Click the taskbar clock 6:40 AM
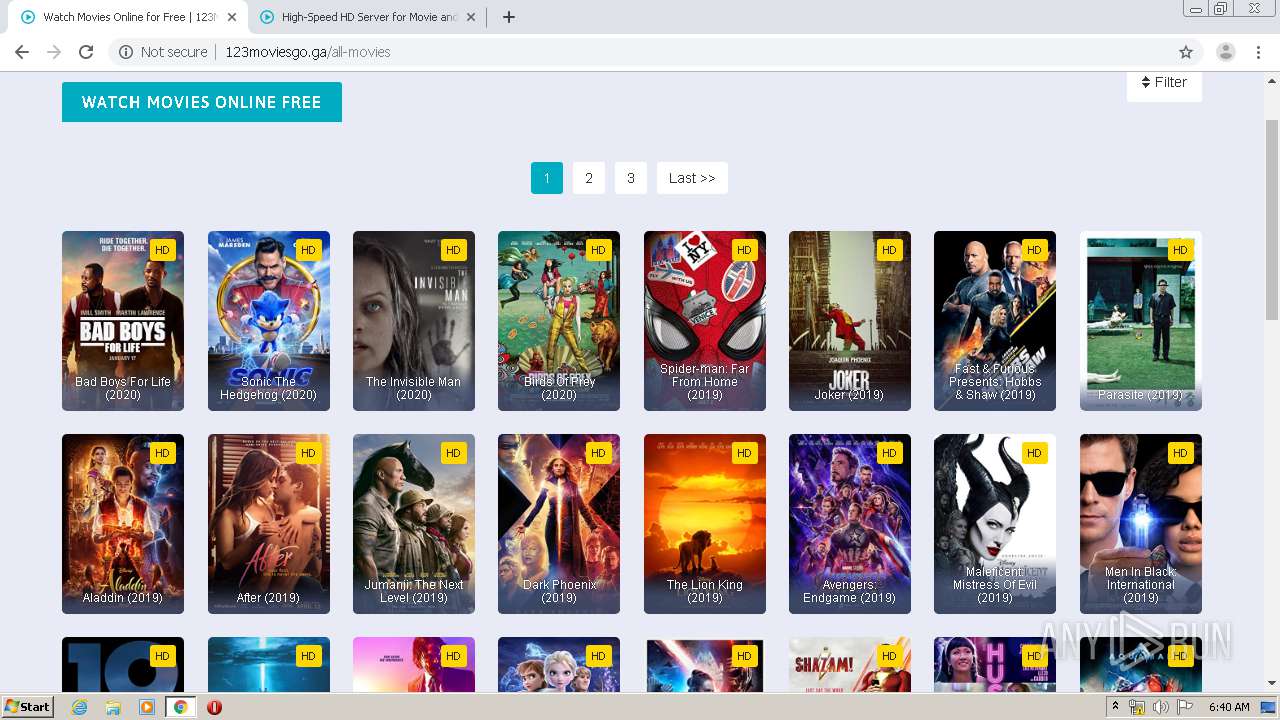Screen dimensions: 1280x720 point(1229,707)
